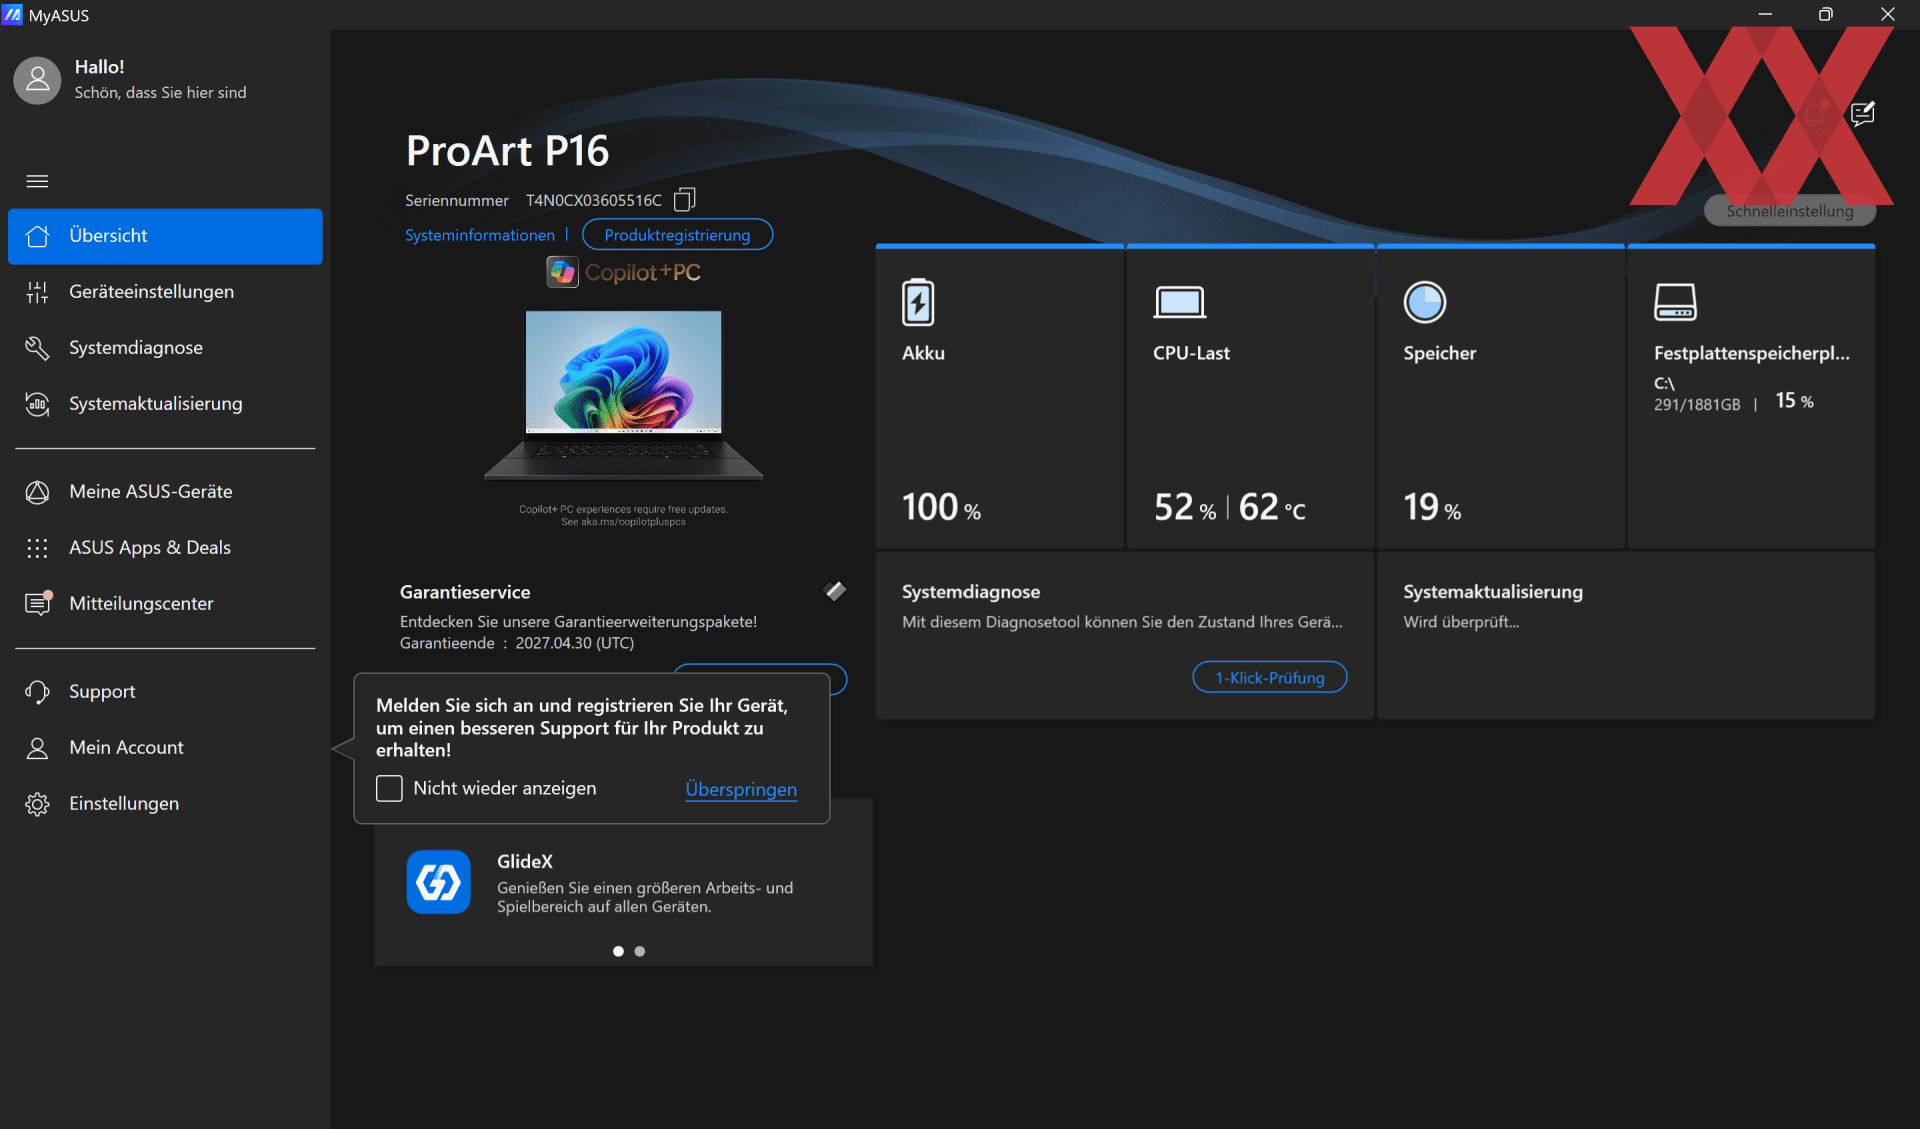This screenshot has height=1129, width=1920.
Task: Click the Mitteilungscenter message icon
Action: (x=38, y=603)
